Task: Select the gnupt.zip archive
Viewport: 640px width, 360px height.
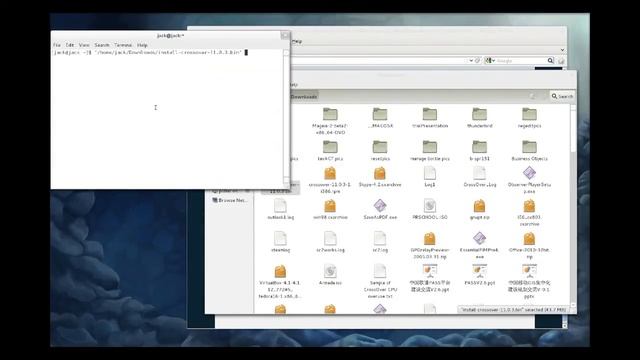Action: [x=480, y=209]
